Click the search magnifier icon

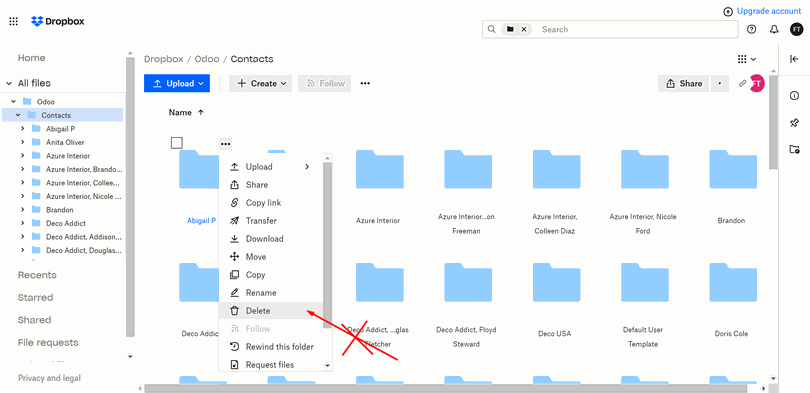[491, 29]
